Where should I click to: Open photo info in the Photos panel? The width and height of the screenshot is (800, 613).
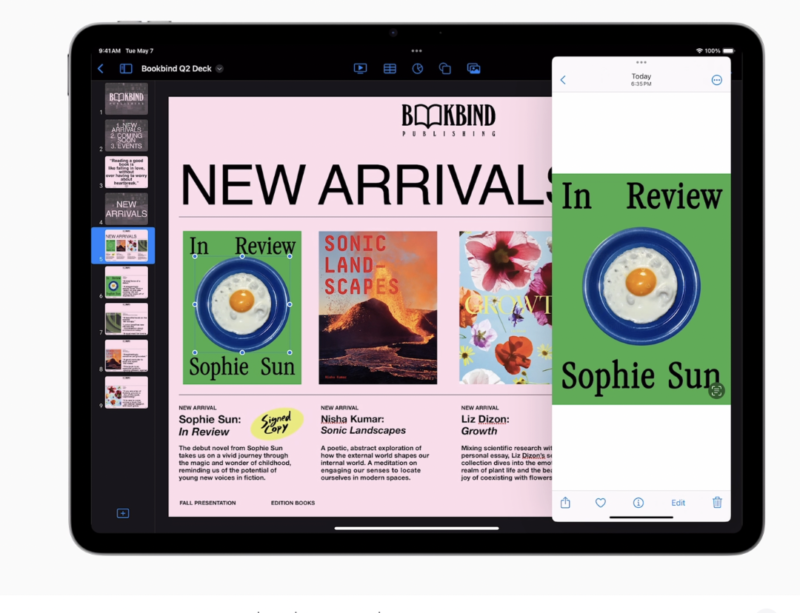[638, 503]
